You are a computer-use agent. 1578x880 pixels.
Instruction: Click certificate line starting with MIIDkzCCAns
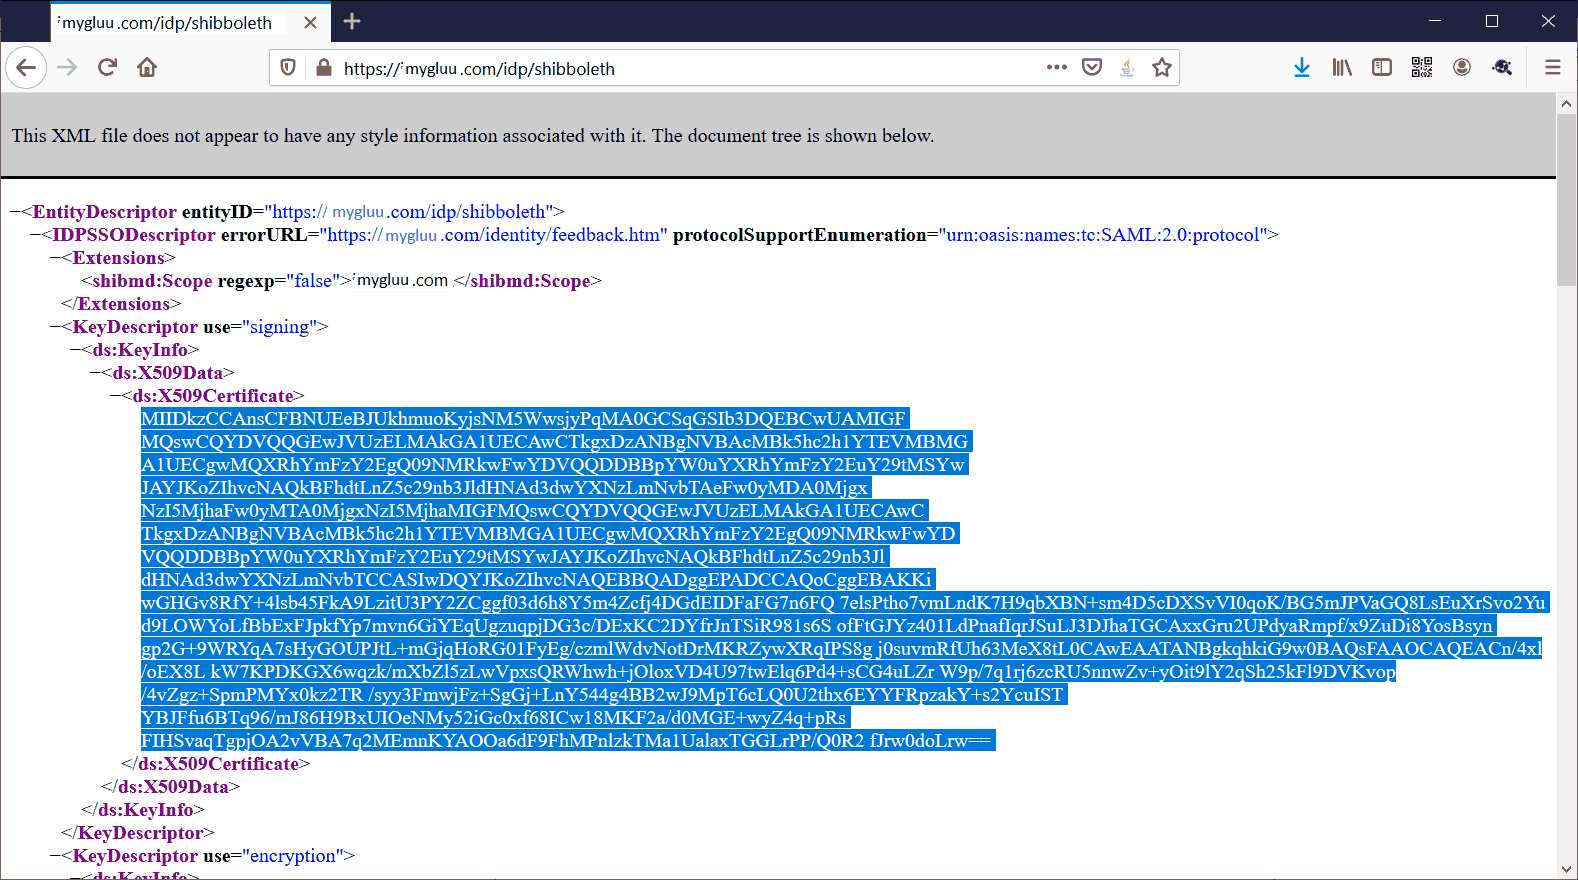[x=525, y=419]
